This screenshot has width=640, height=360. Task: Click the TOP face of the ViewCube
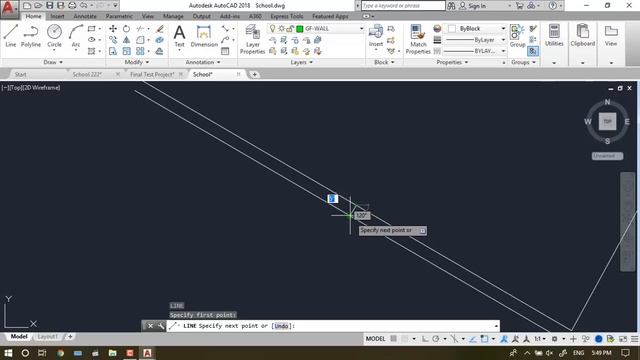point(607,122)
